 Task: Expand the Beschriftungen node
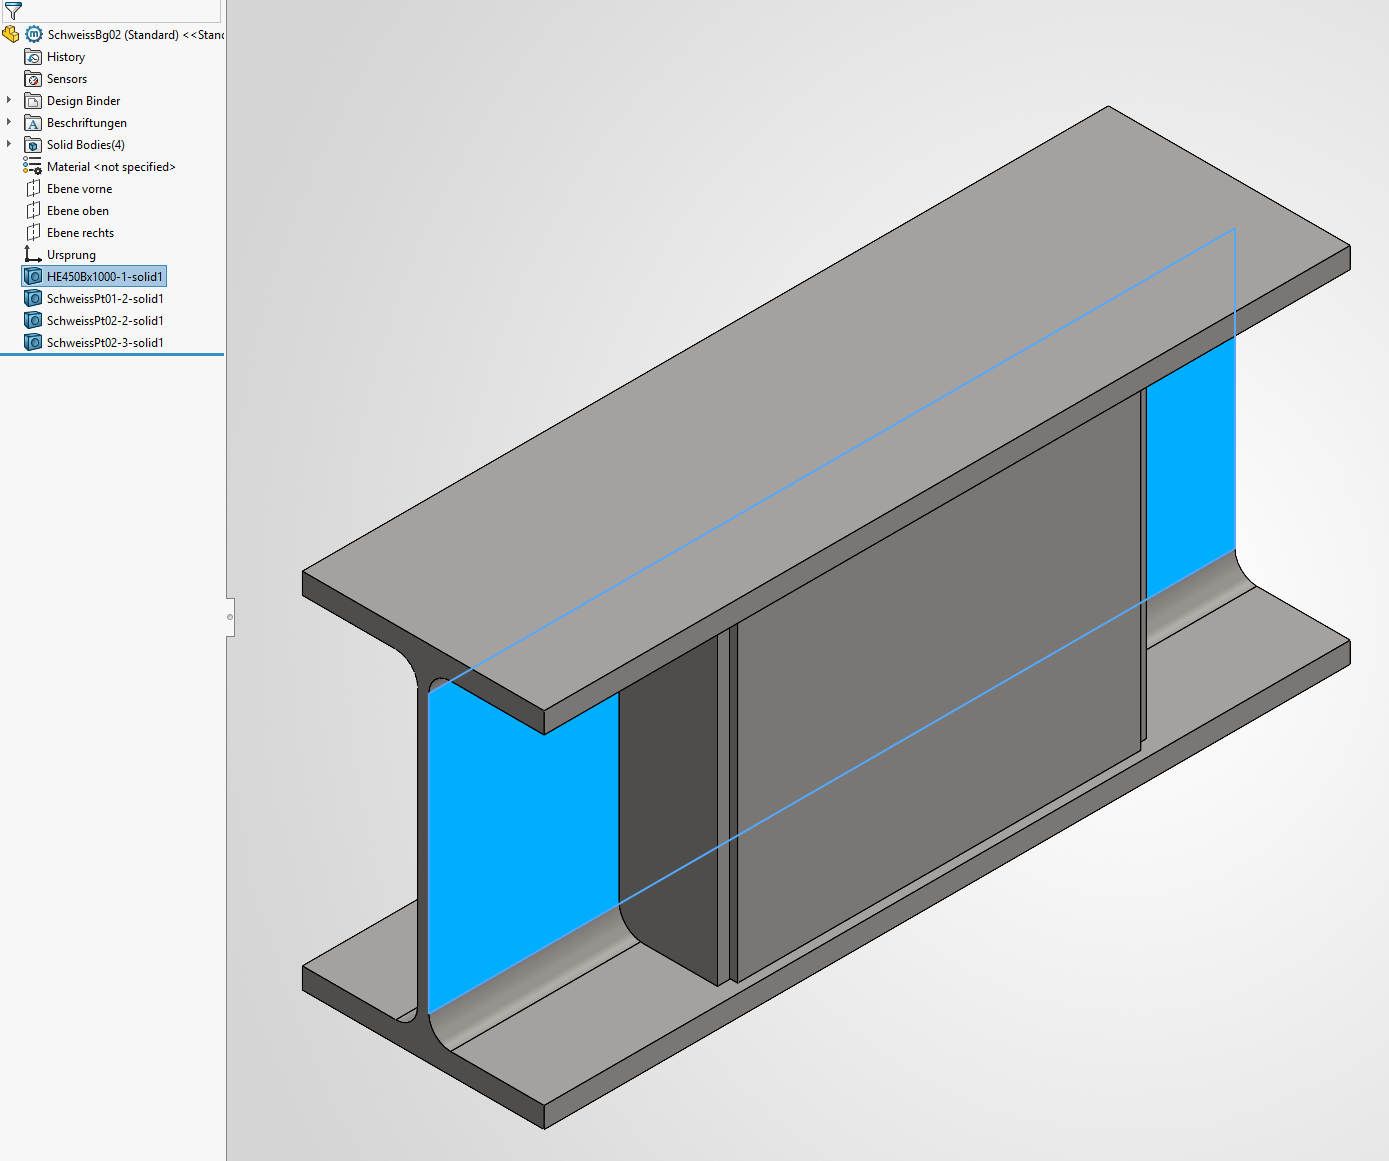(9, 122)
